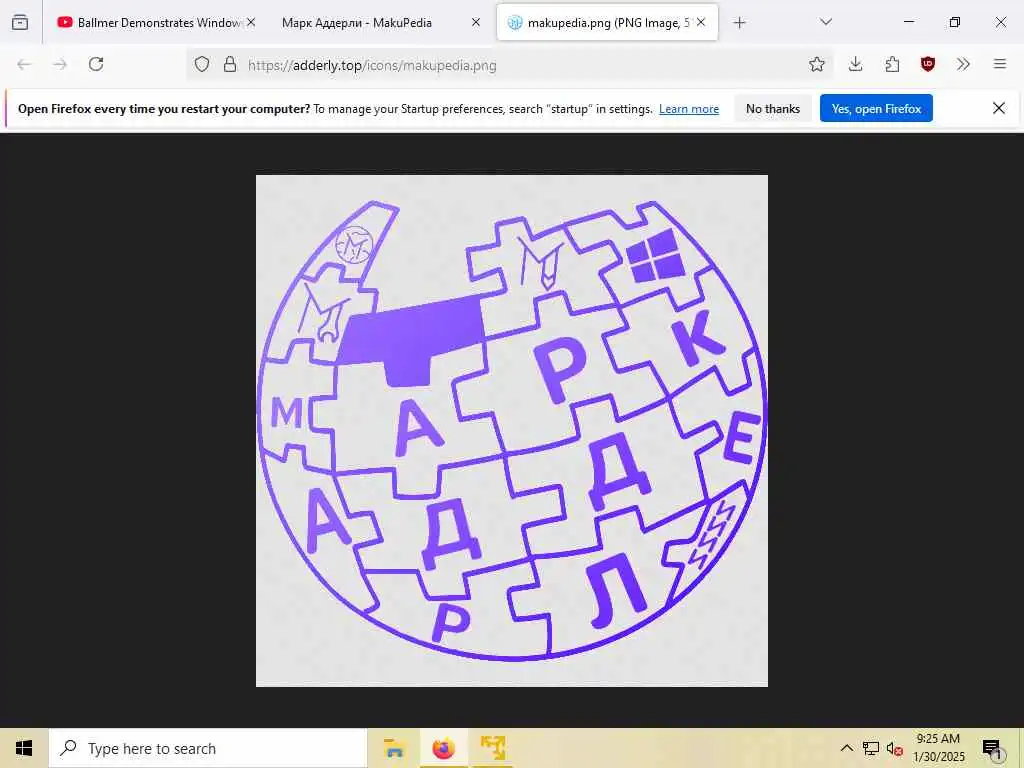
Task: Open File Explorer from taskbar
Action: coord(394,748)
